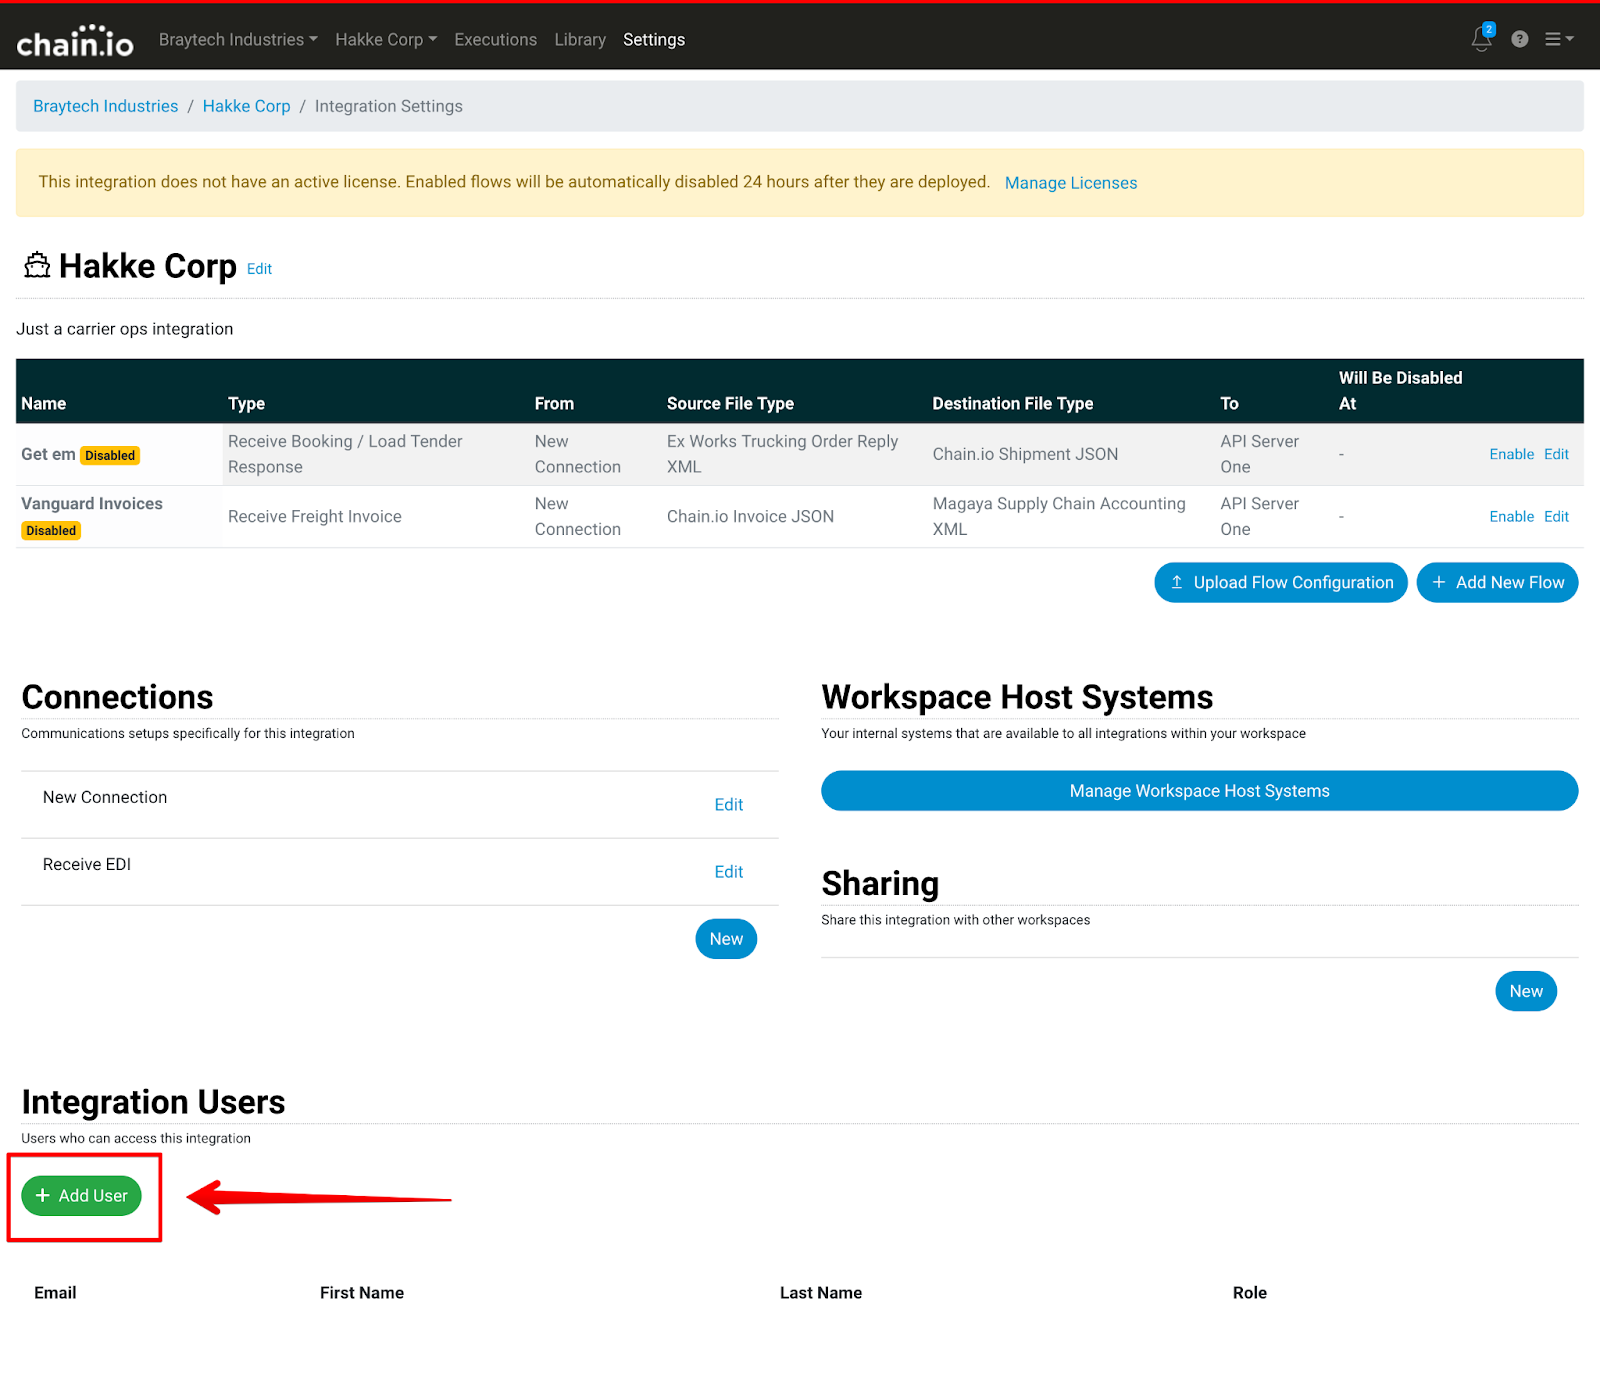Click the Source File Type column header
Image resolution: width=1600 pixels, height=1384 pixels.
pos(730,403)
